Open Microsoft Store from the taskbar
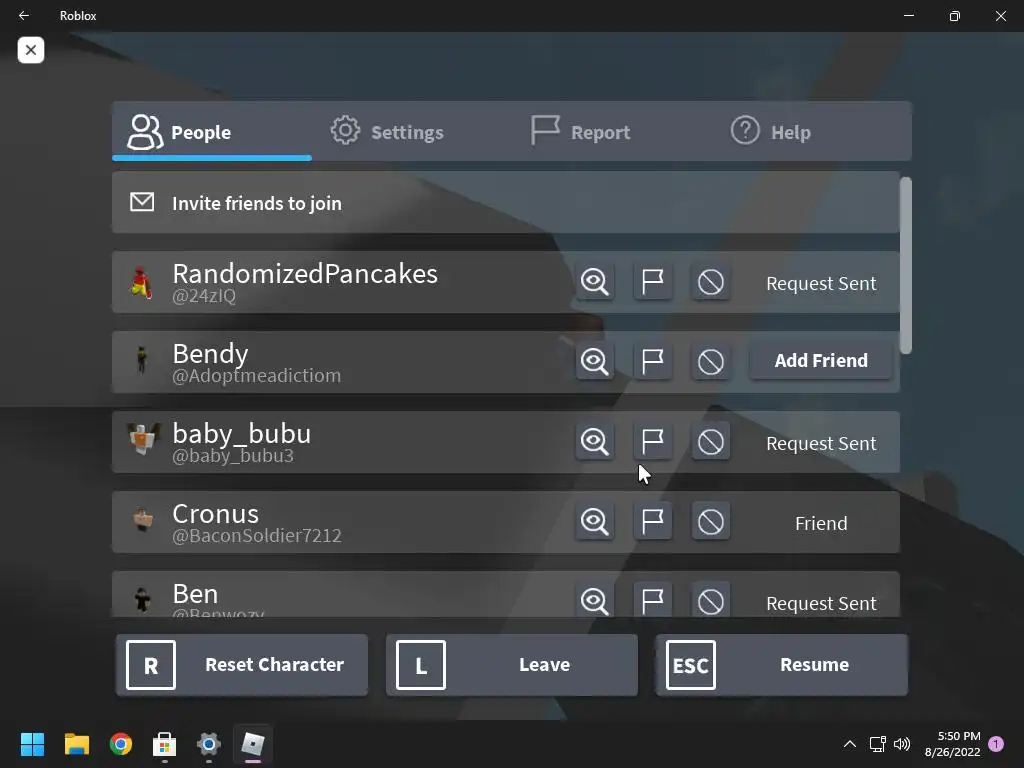1024x768 pixels. click(x=165, y=744)
